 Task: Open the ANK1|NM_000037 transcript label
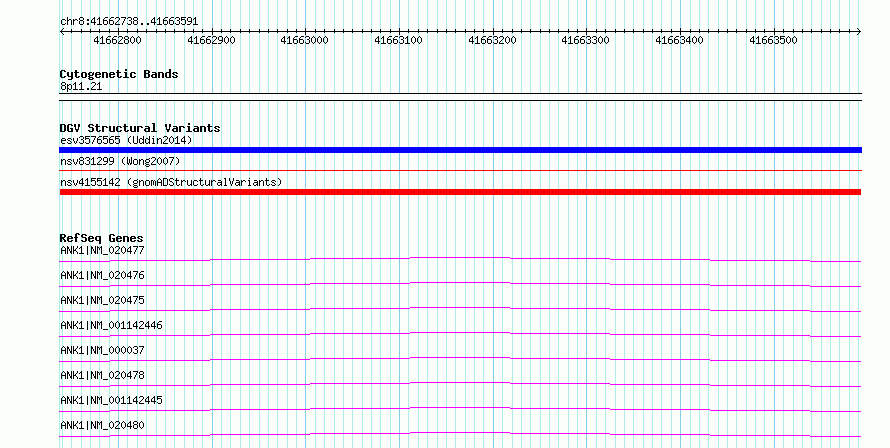click(102, 350)
